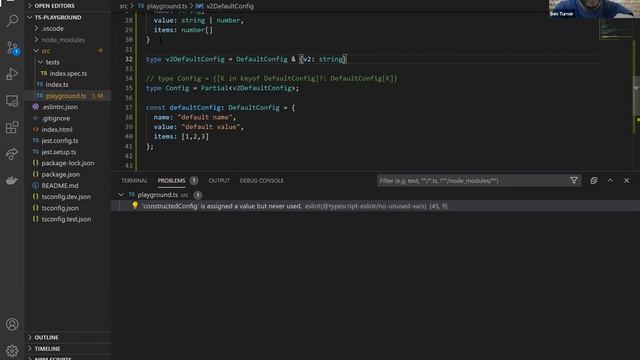Screen dimensions: 640x360
Task: Click 'const defaultConfig' on line 37
Action: point(183,108)
